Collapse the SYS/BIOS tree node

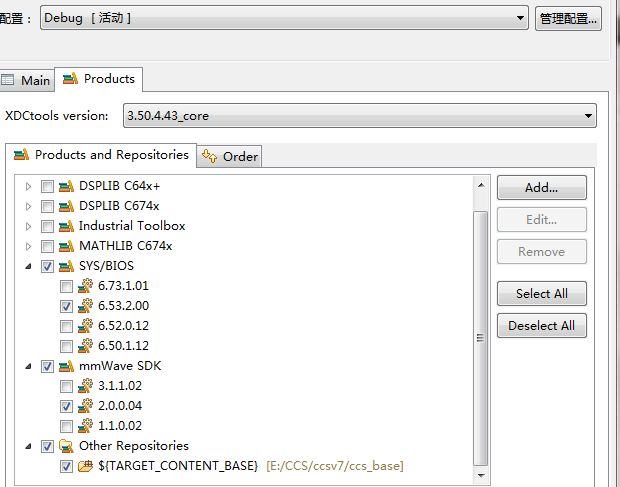click(x=28, y=267)
